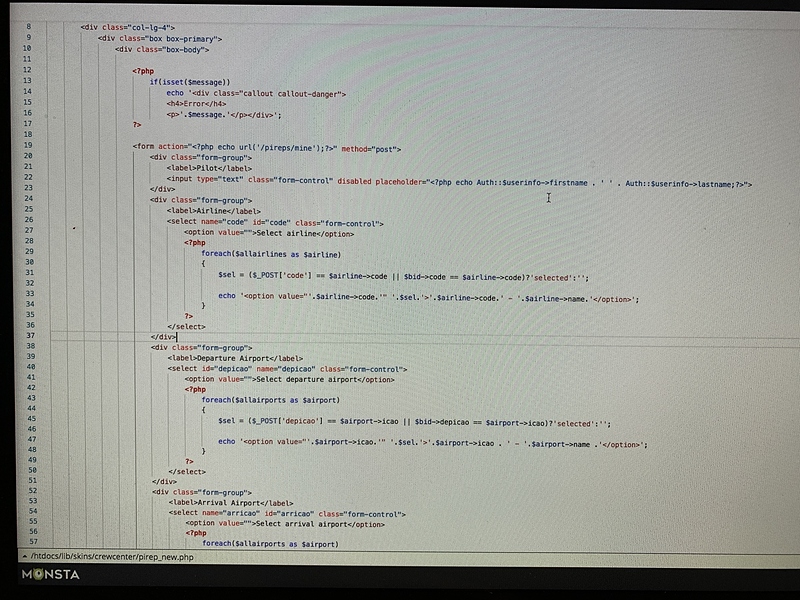The height and width of the screenshot is (600, 800).
Task: Click line number 57 in the gutter
Action: pyautogui.click(x=33, y=541)
